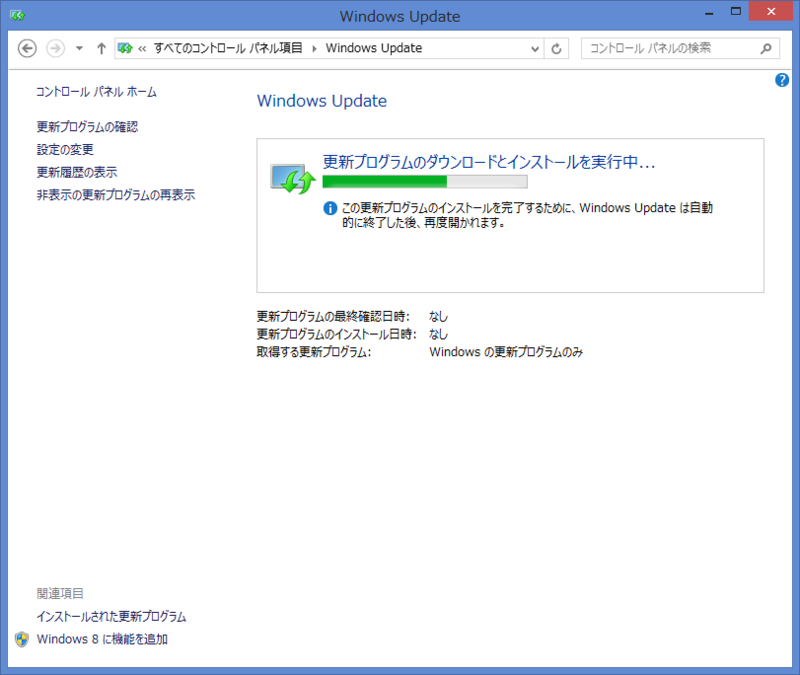Open コントロール パネル ホーム link

96,92
